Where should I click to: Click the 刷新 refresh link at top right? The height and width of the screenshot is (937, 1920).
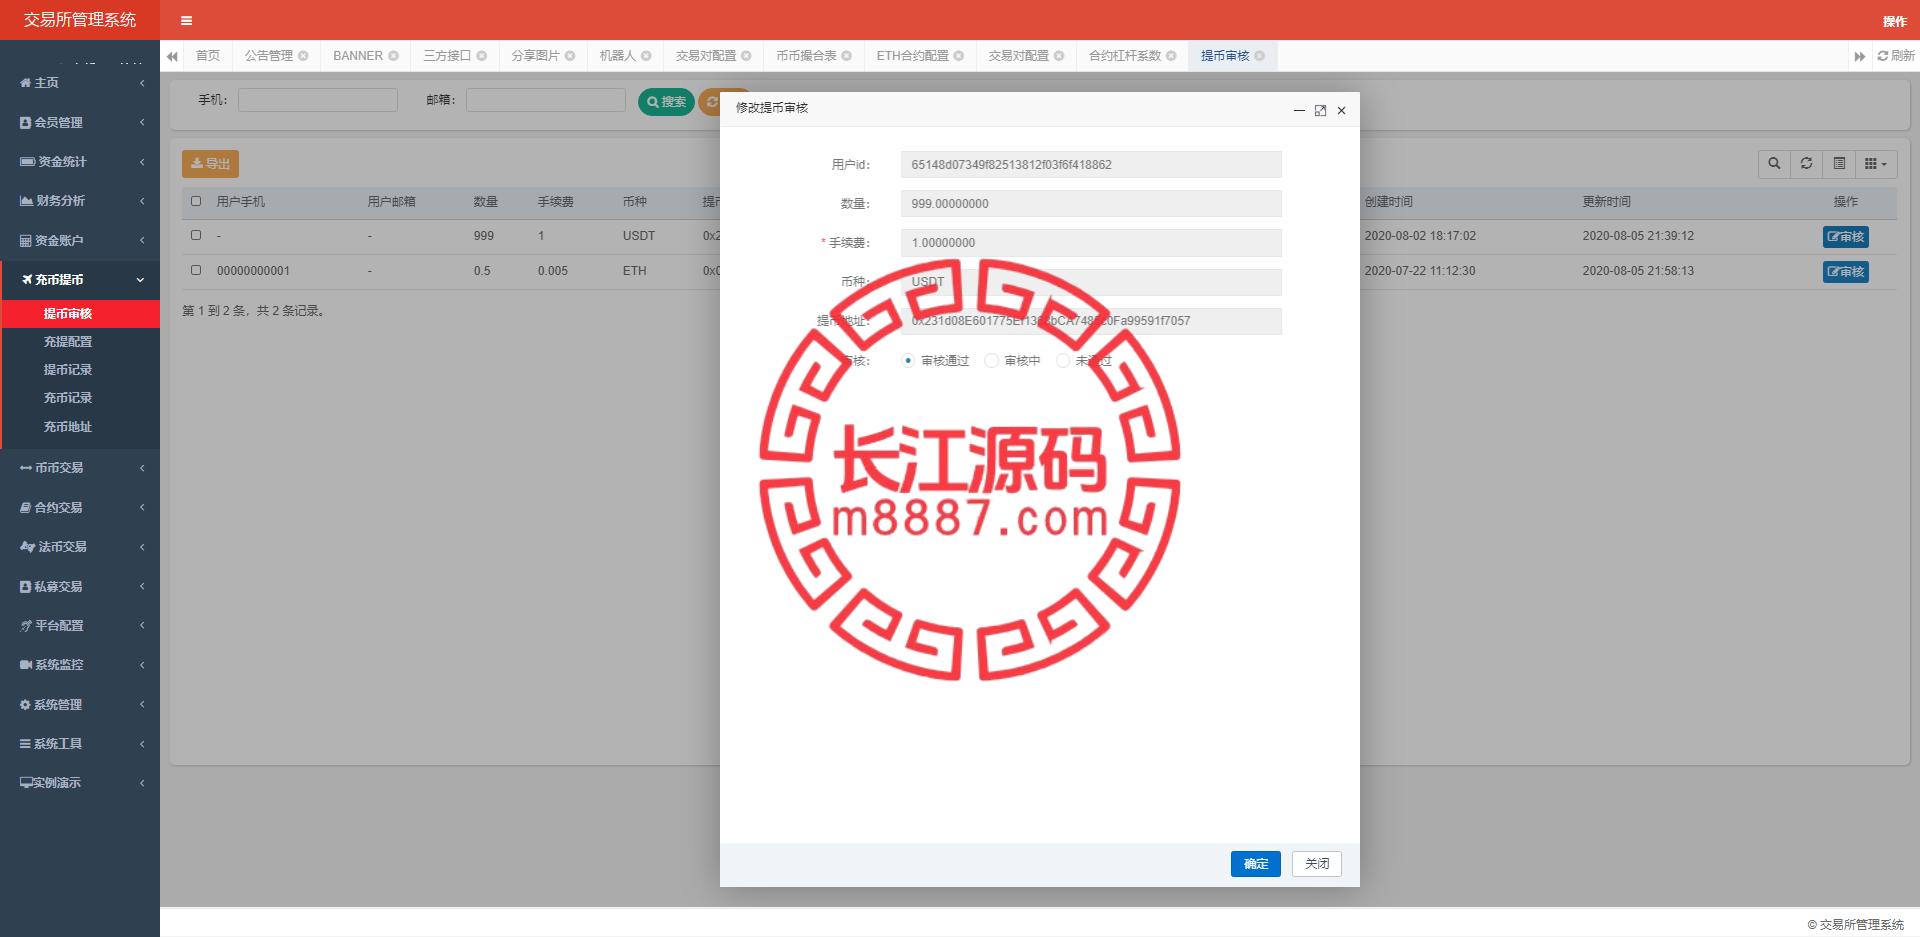tap(1896, 56)
